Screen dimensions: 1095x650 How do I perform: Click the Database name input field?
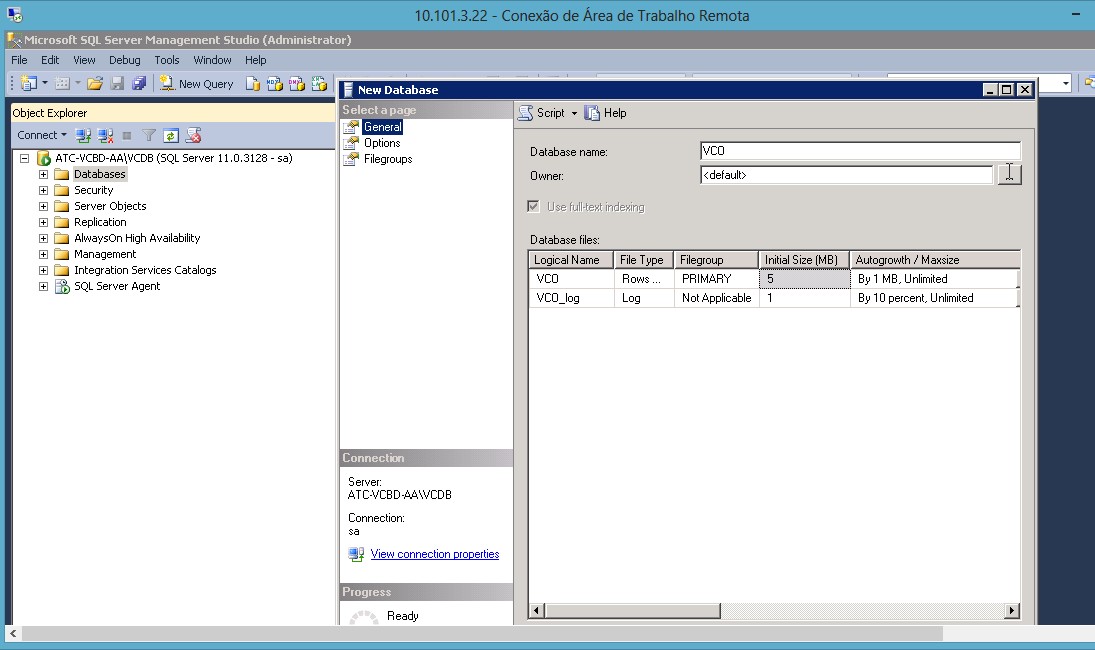click(860, 151)
